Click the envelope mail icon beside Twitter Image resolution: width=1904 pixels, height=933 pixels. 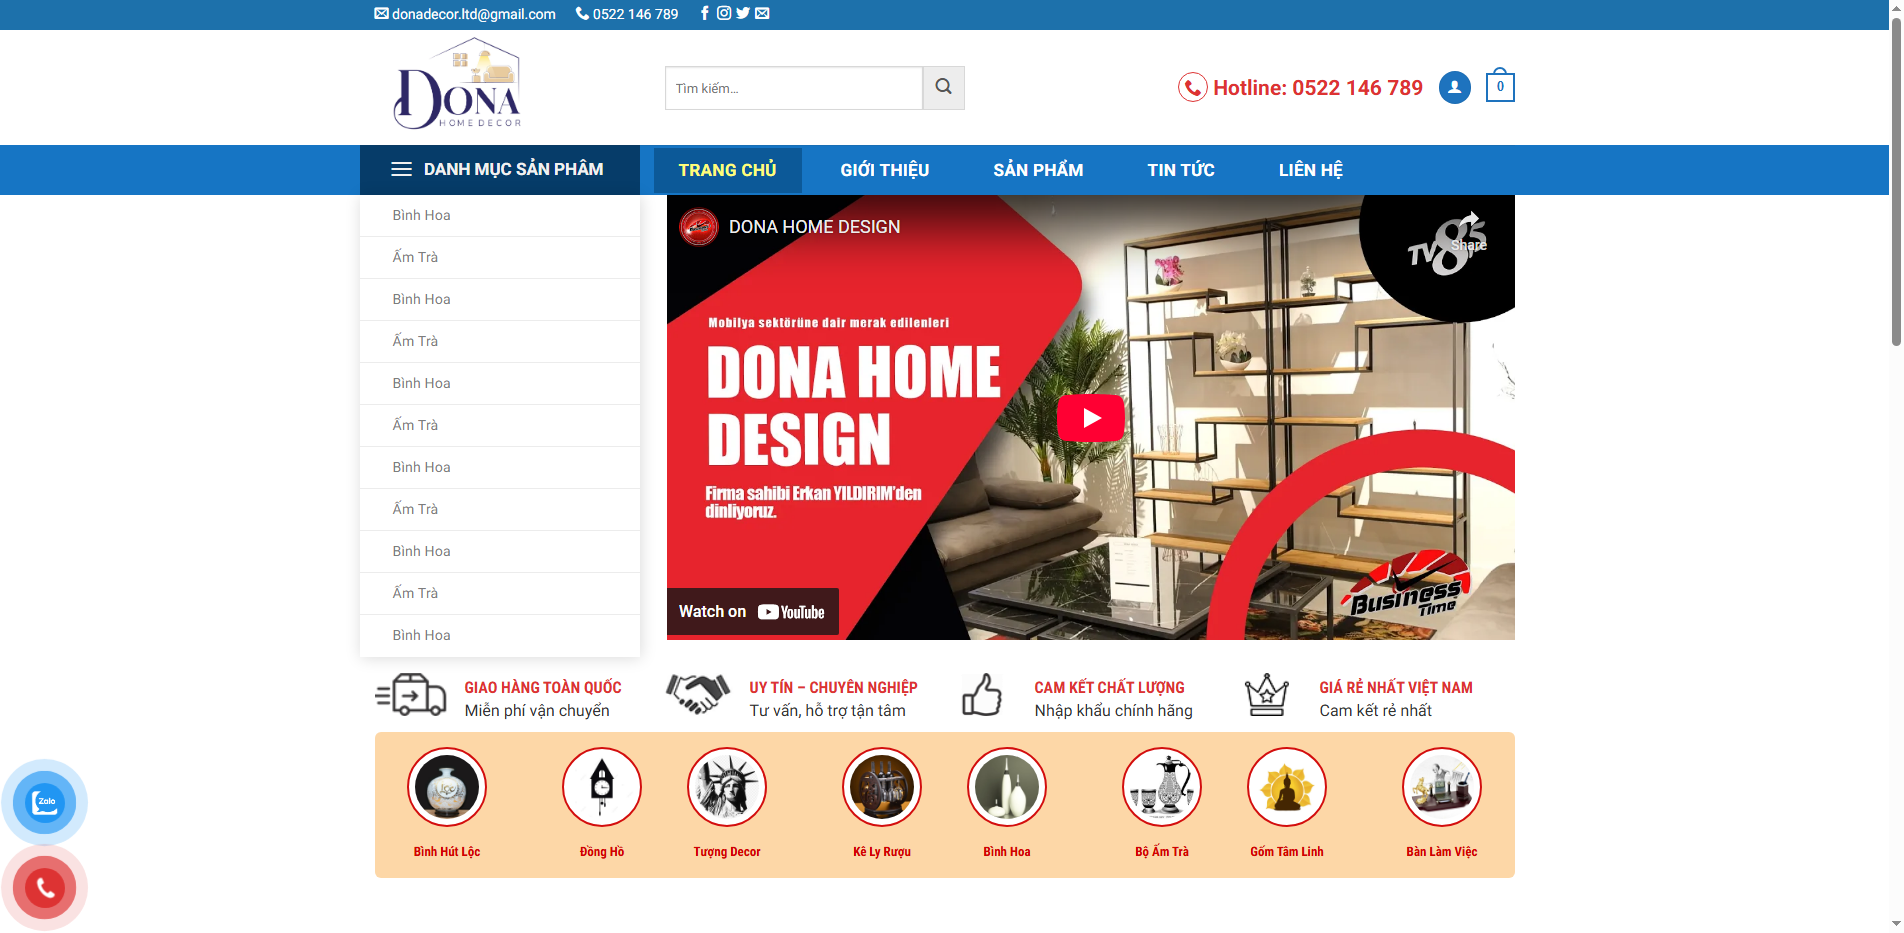[x=762, y=13]
